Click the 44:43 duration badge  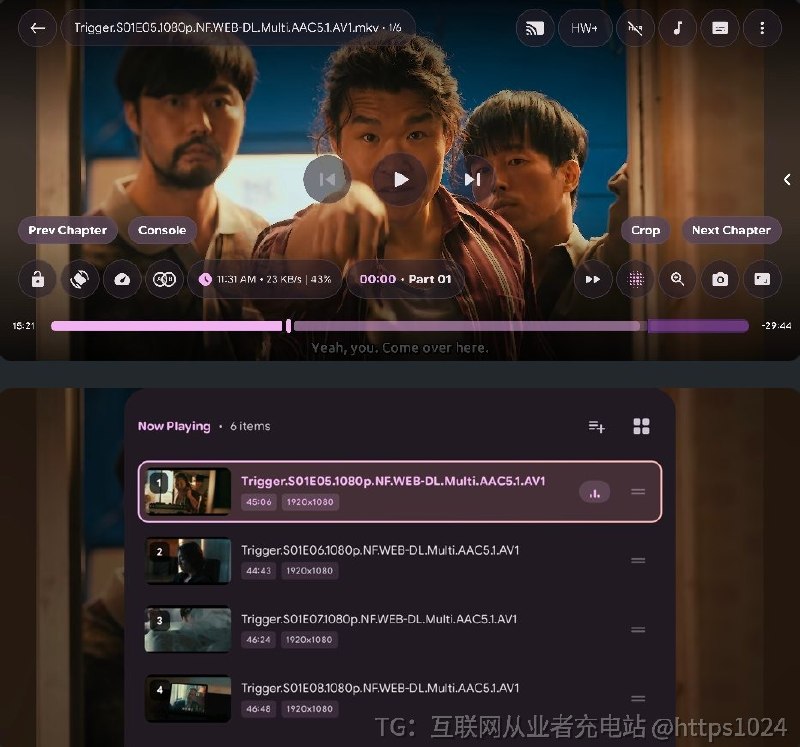[259, 570]
